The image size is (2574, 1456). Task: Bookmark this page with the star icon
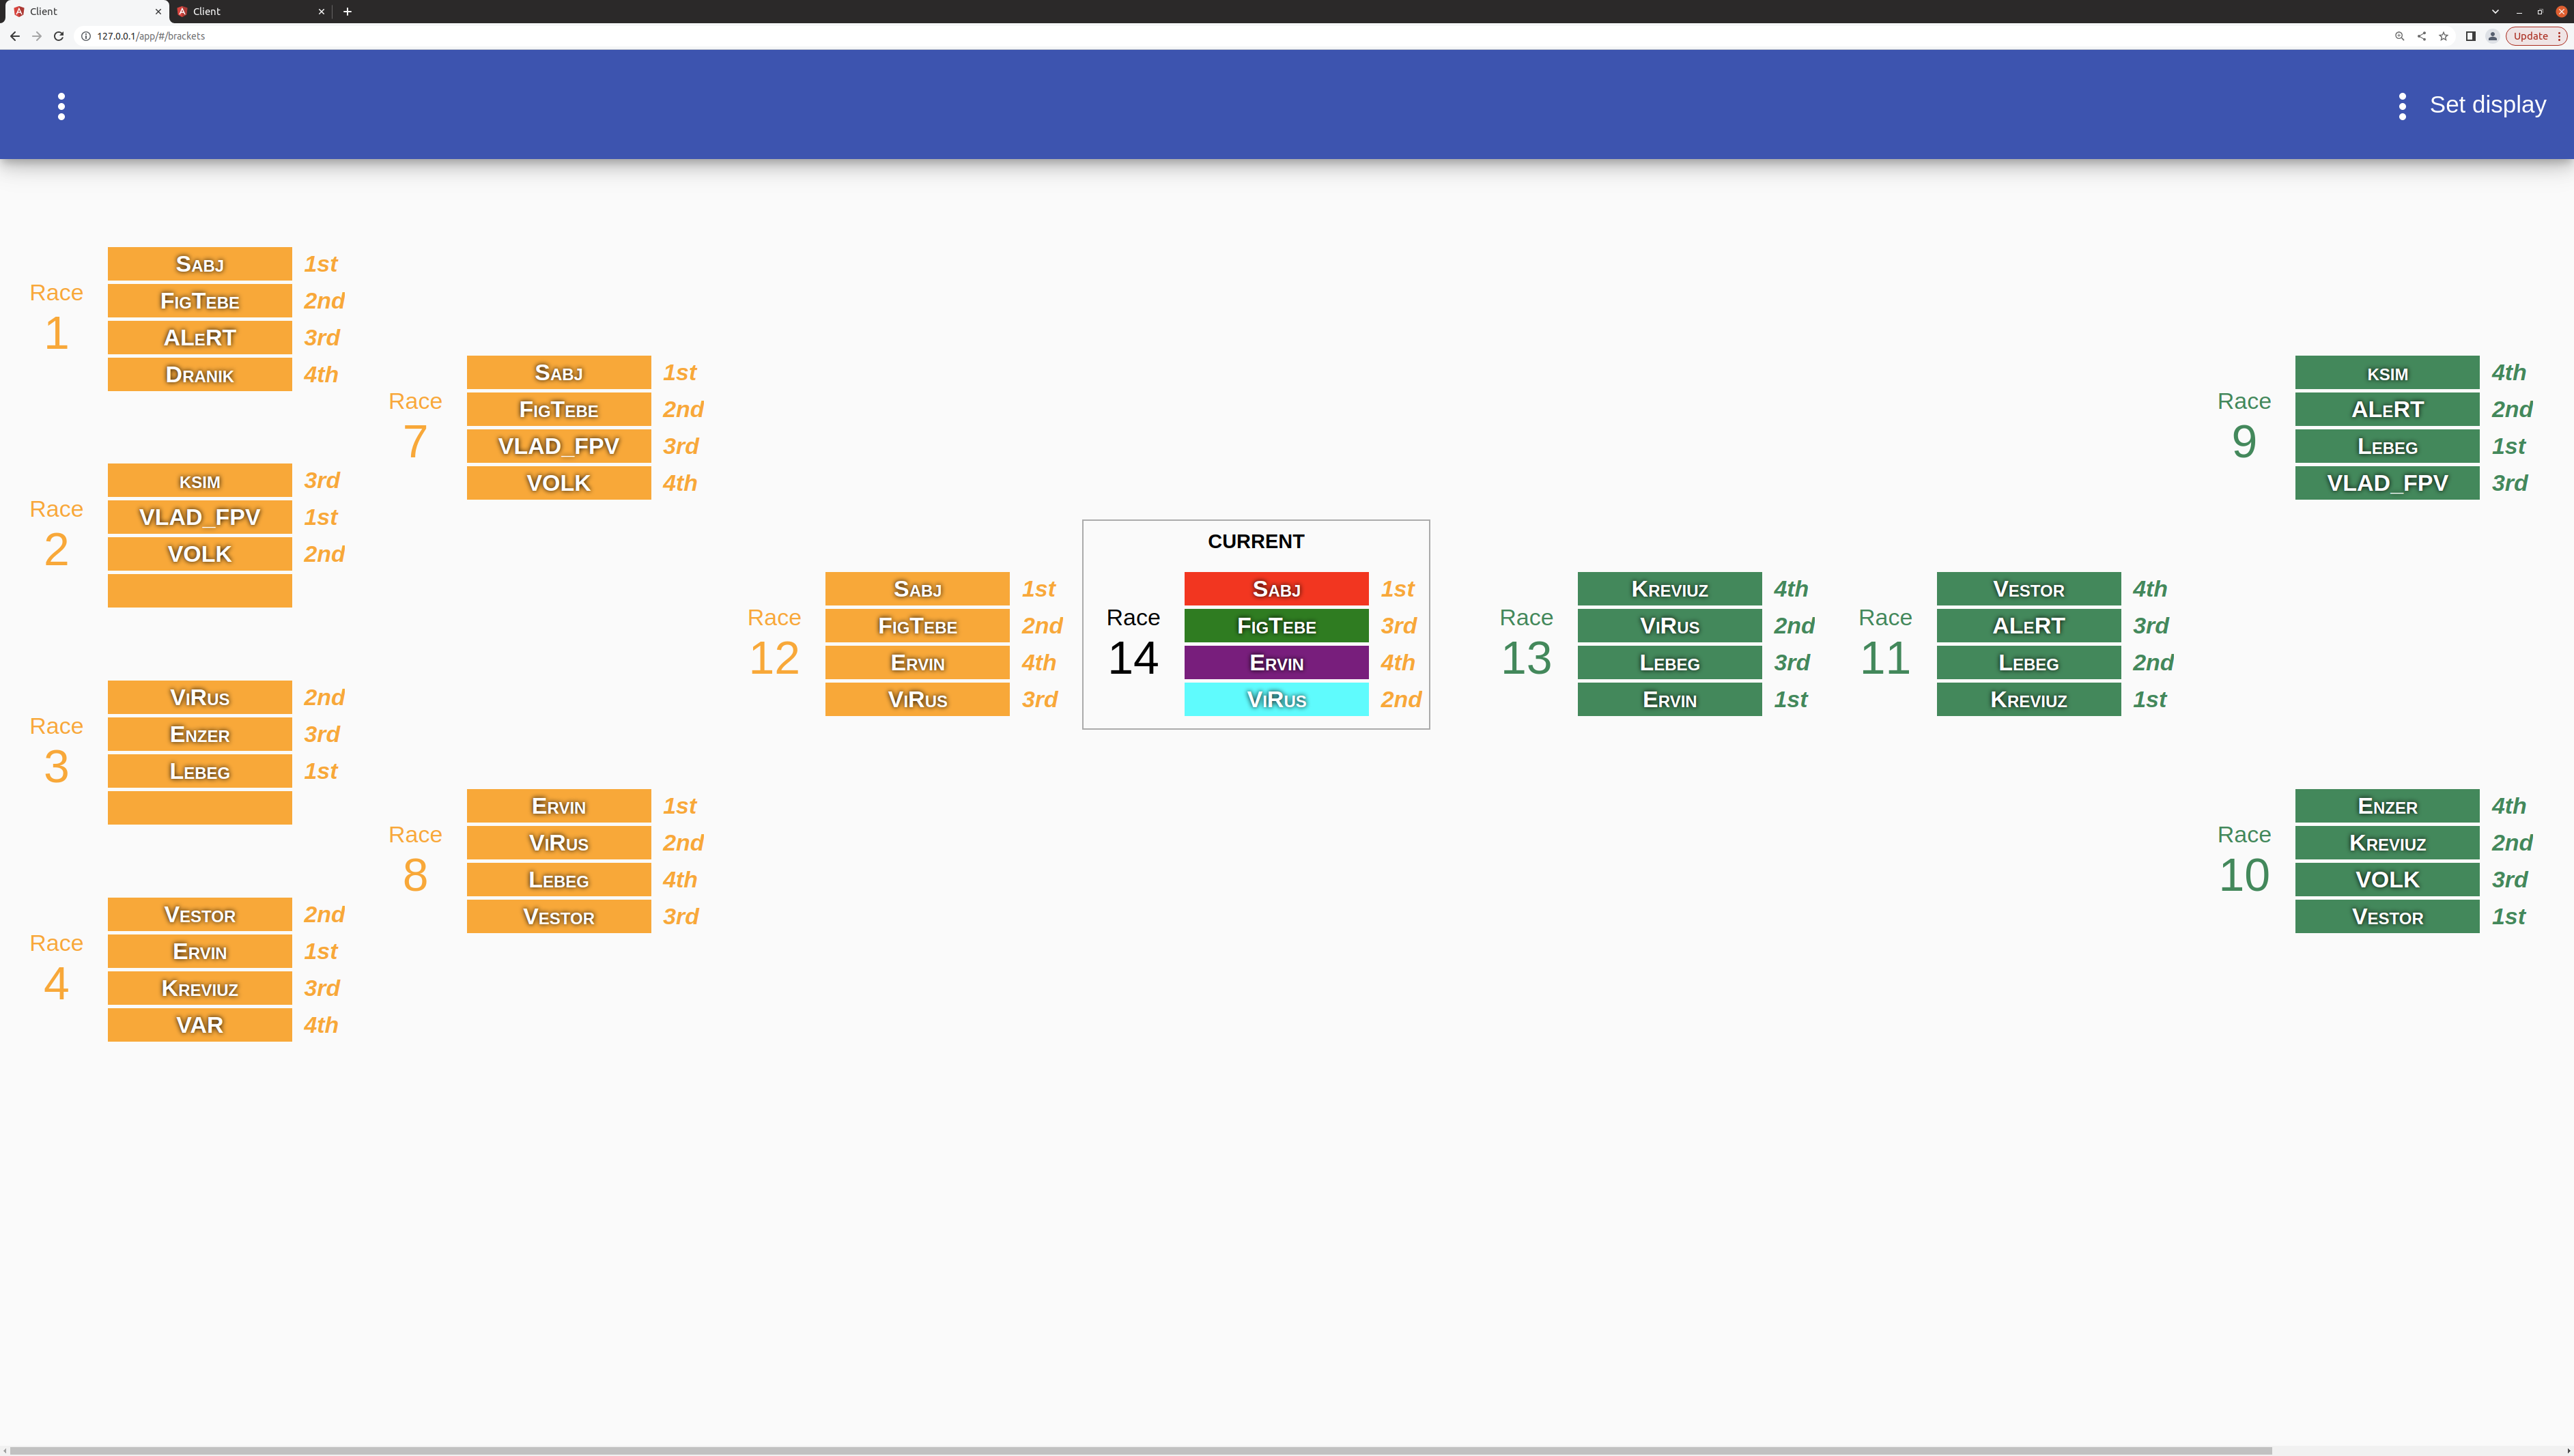[2443, 36]
